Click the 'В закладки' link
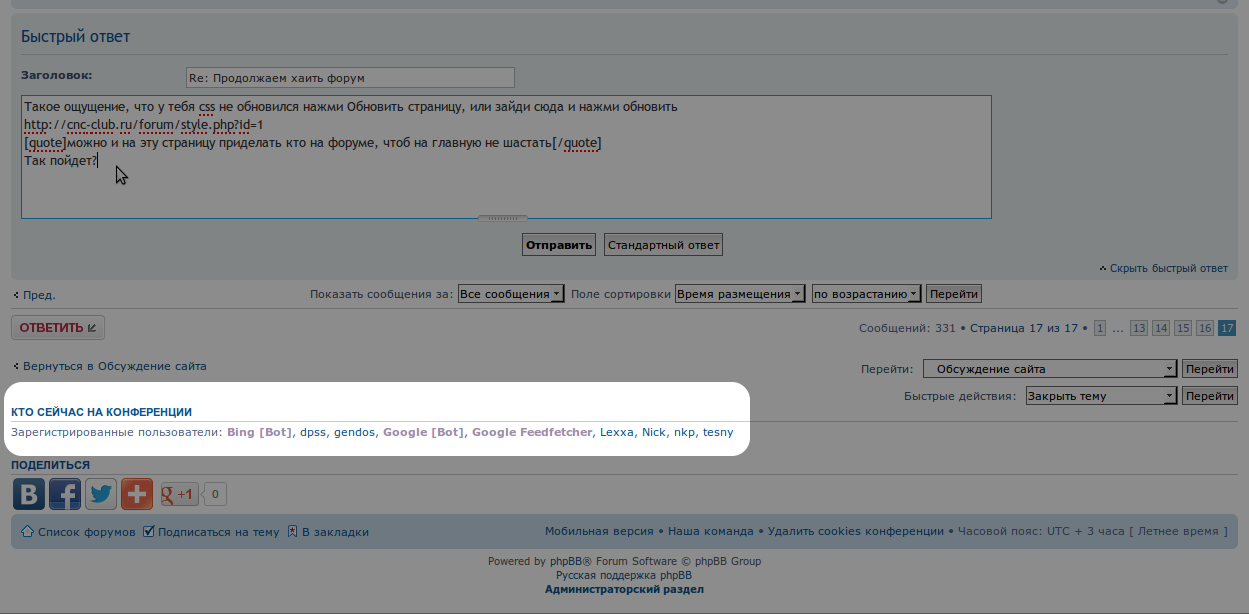Image resolution: width=1249 pixels, height=614 pixels. pyautogui.click(x=335, y=532)
